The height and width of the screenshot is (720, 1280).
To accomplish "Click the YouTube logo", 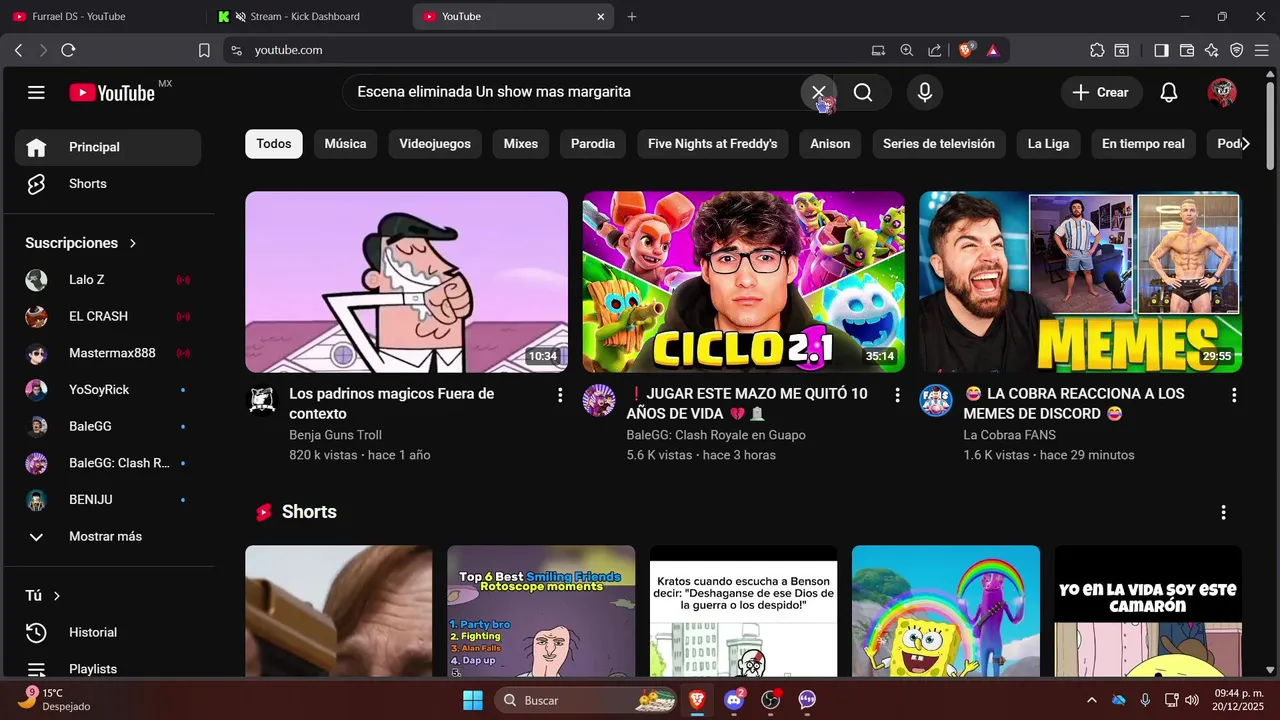I will [x=112, y=92].
